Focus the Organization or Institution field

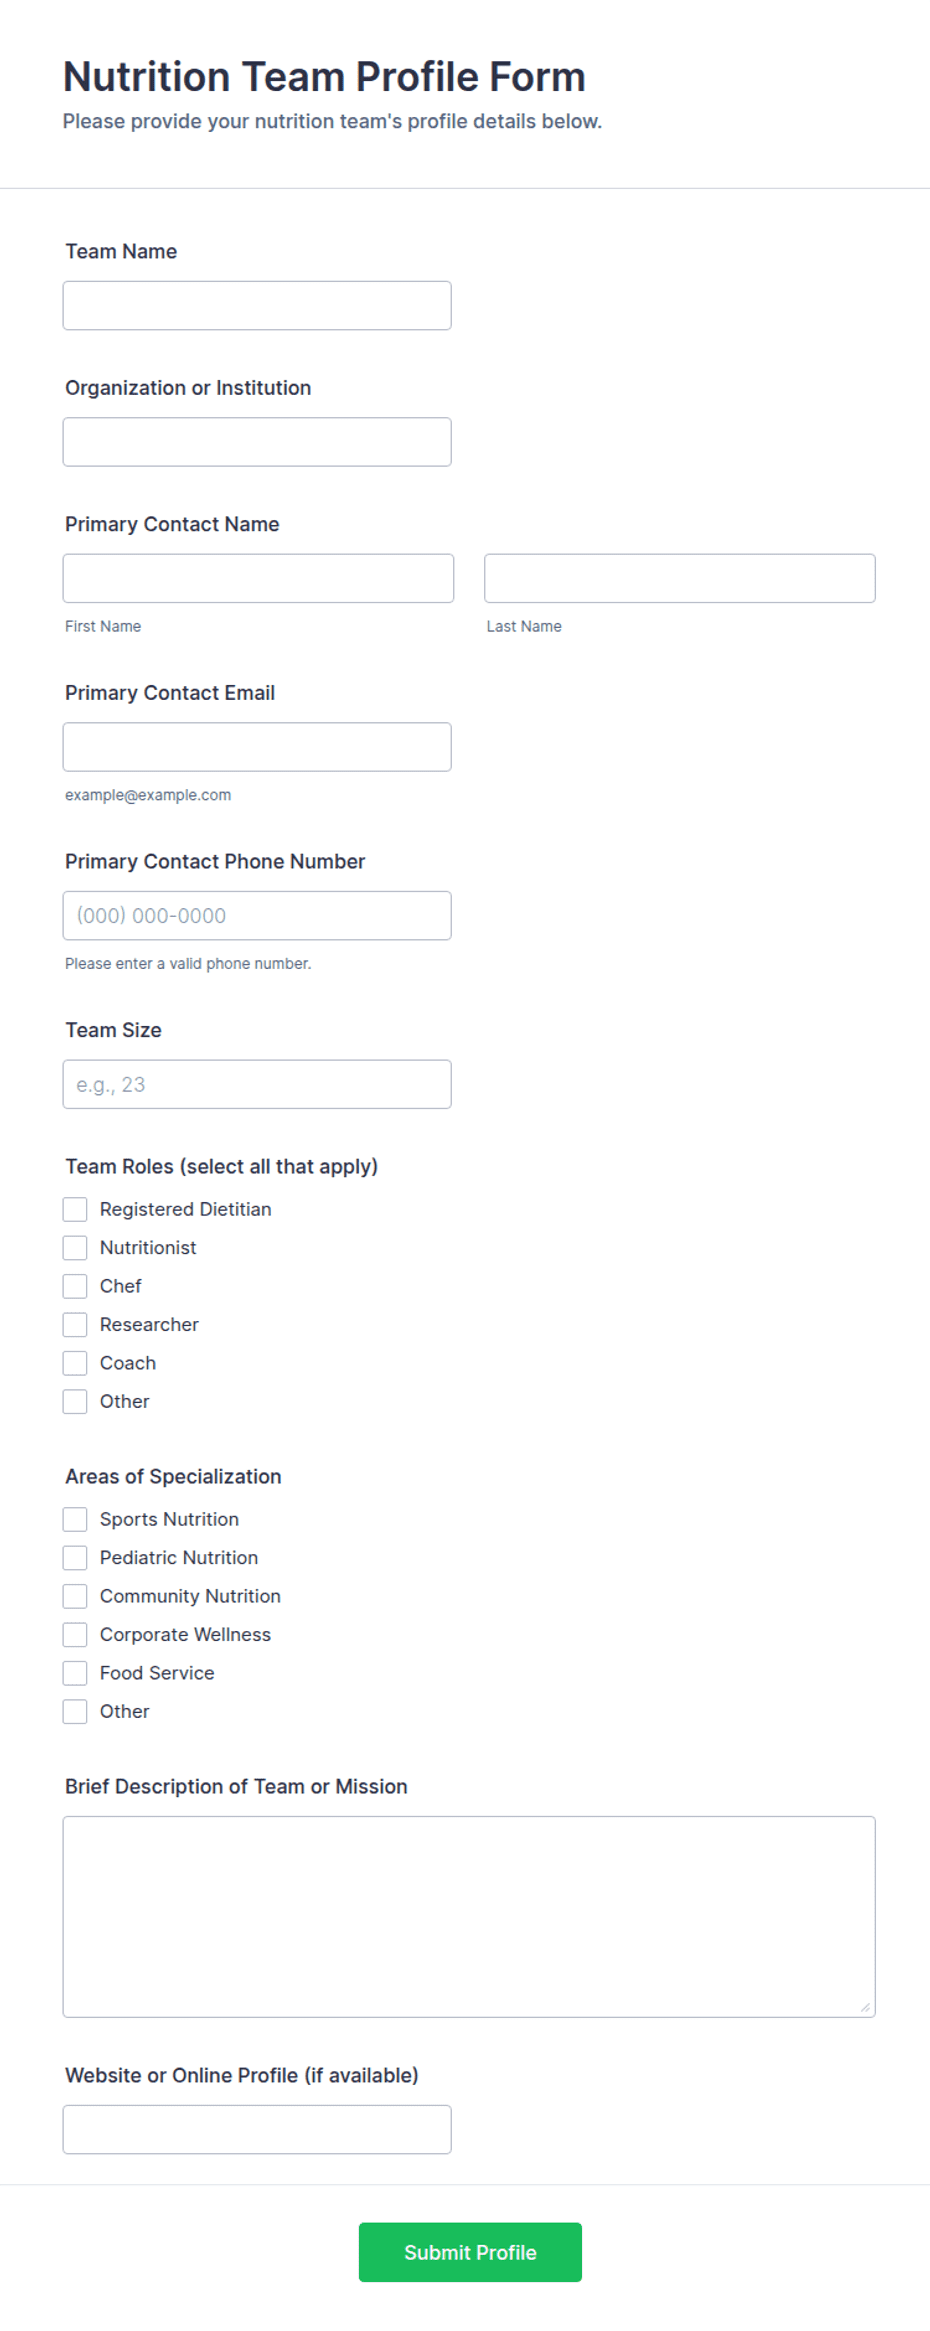[257, 442]
